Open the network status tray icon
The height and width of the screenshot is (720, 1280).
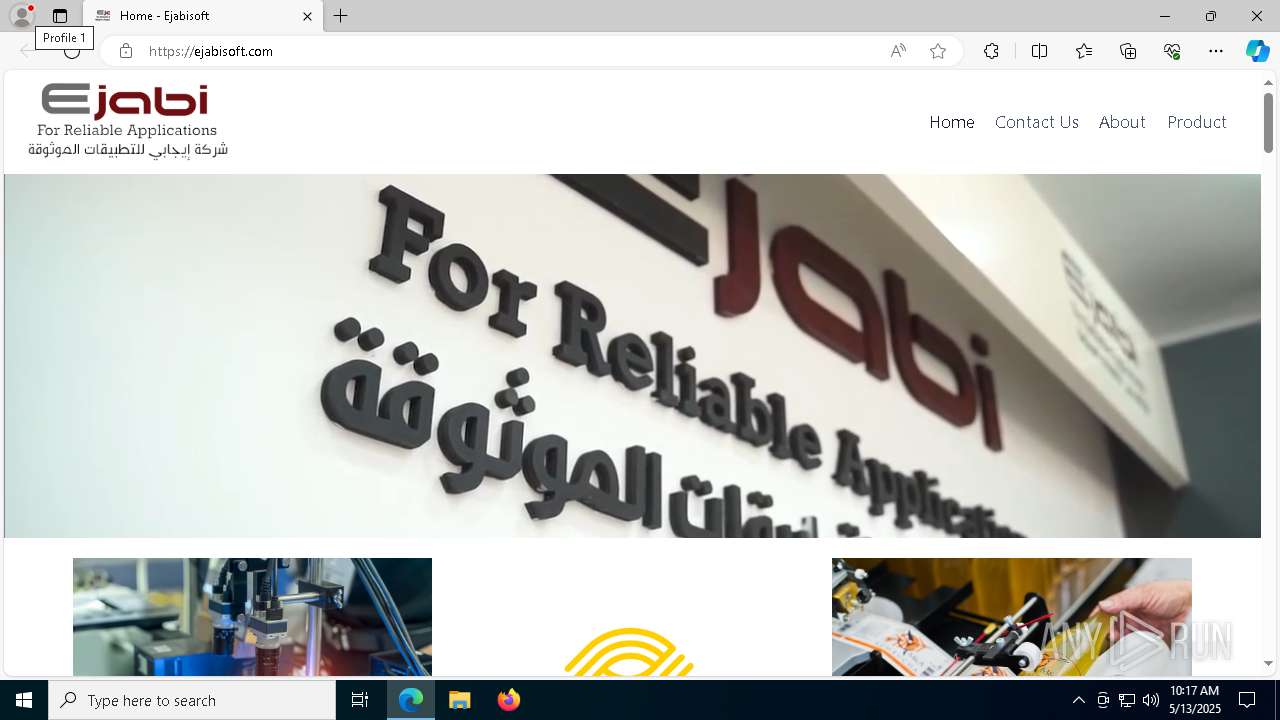pyautogui.click(x=1127, y=700)
